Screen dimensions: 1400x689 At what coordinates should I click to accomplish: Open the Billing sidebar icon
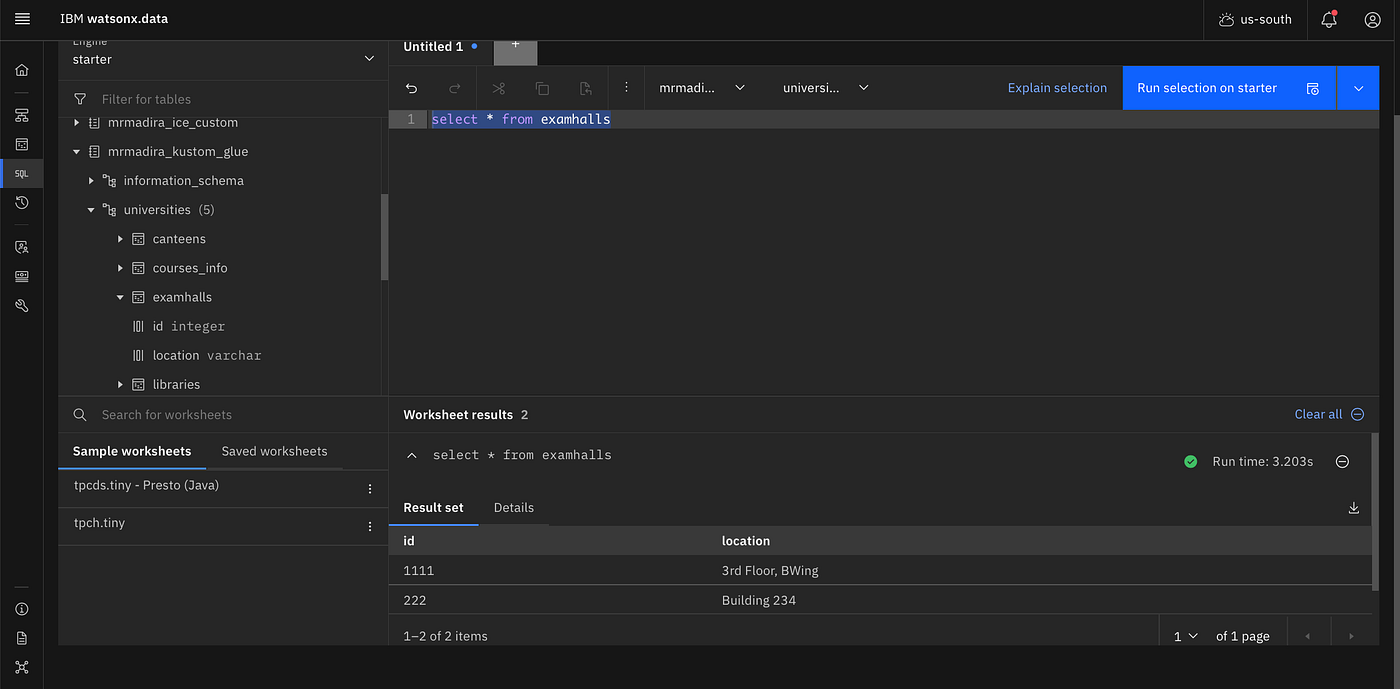[x=22, y=276]
